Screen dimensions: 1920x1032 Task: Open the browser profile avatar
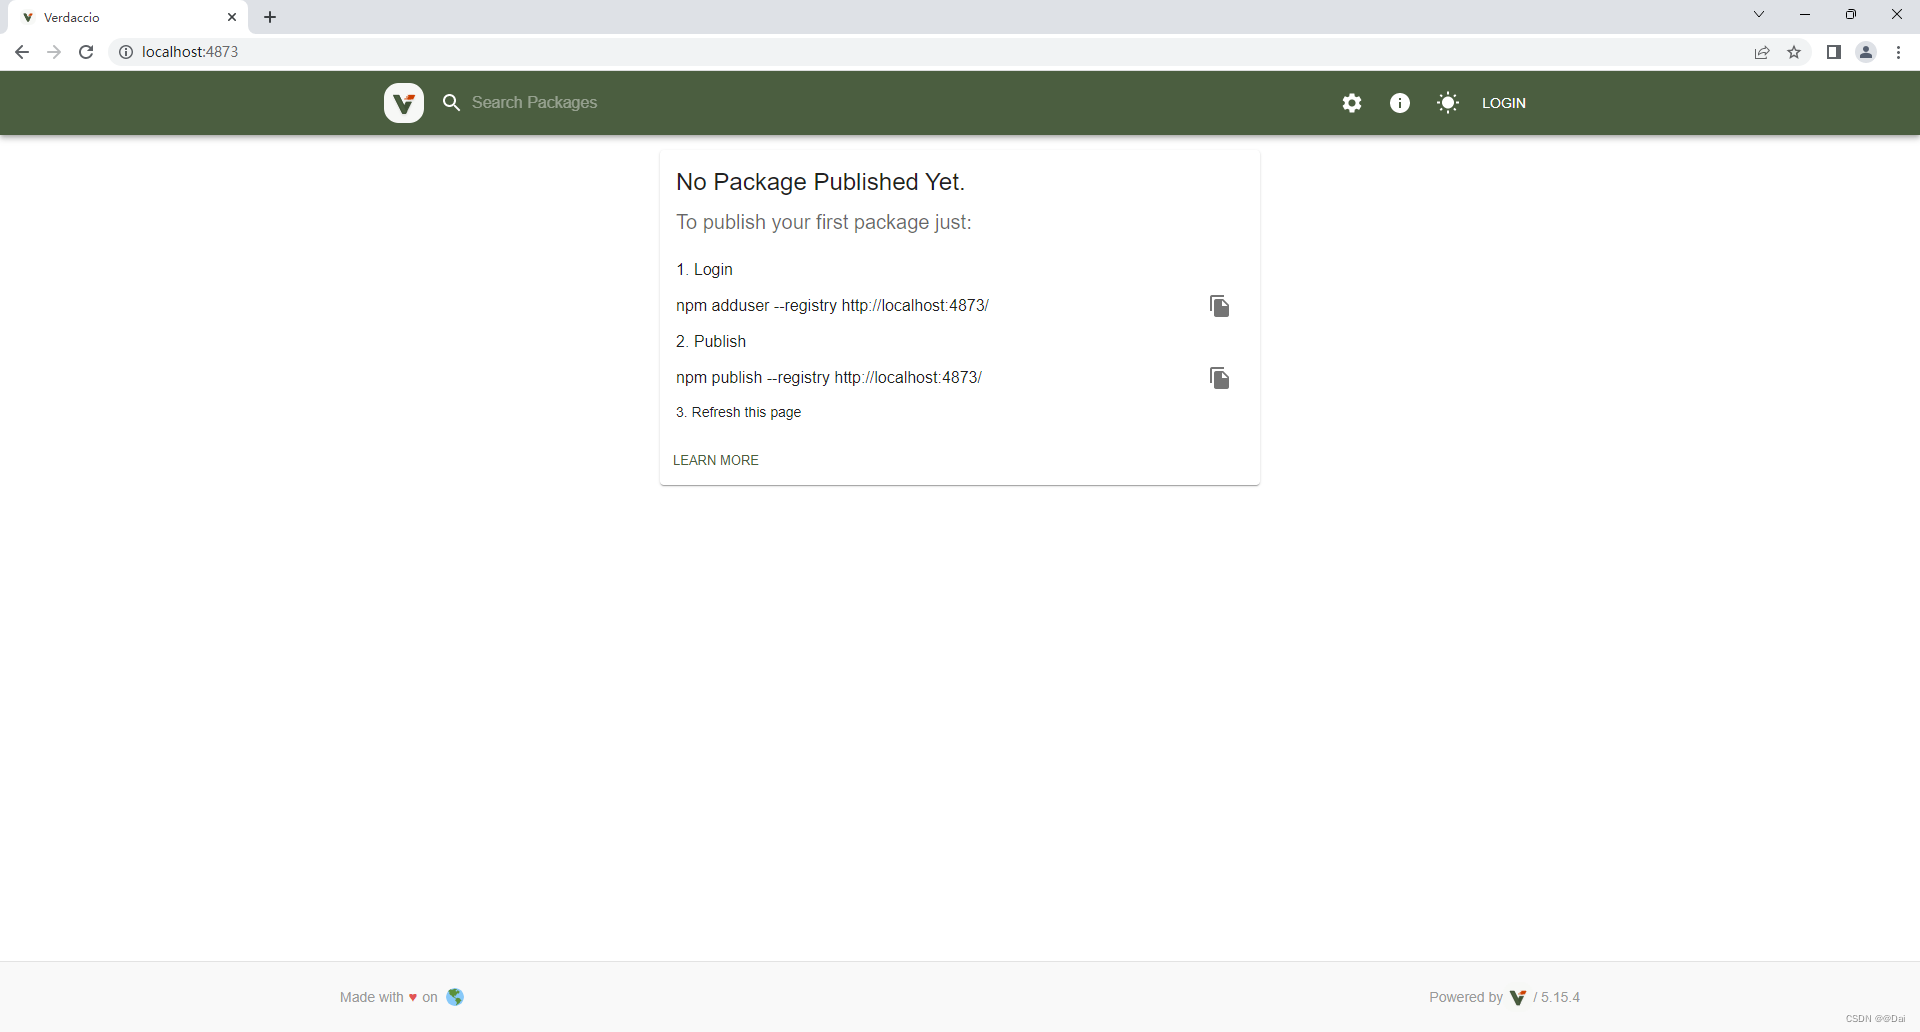1866,52
